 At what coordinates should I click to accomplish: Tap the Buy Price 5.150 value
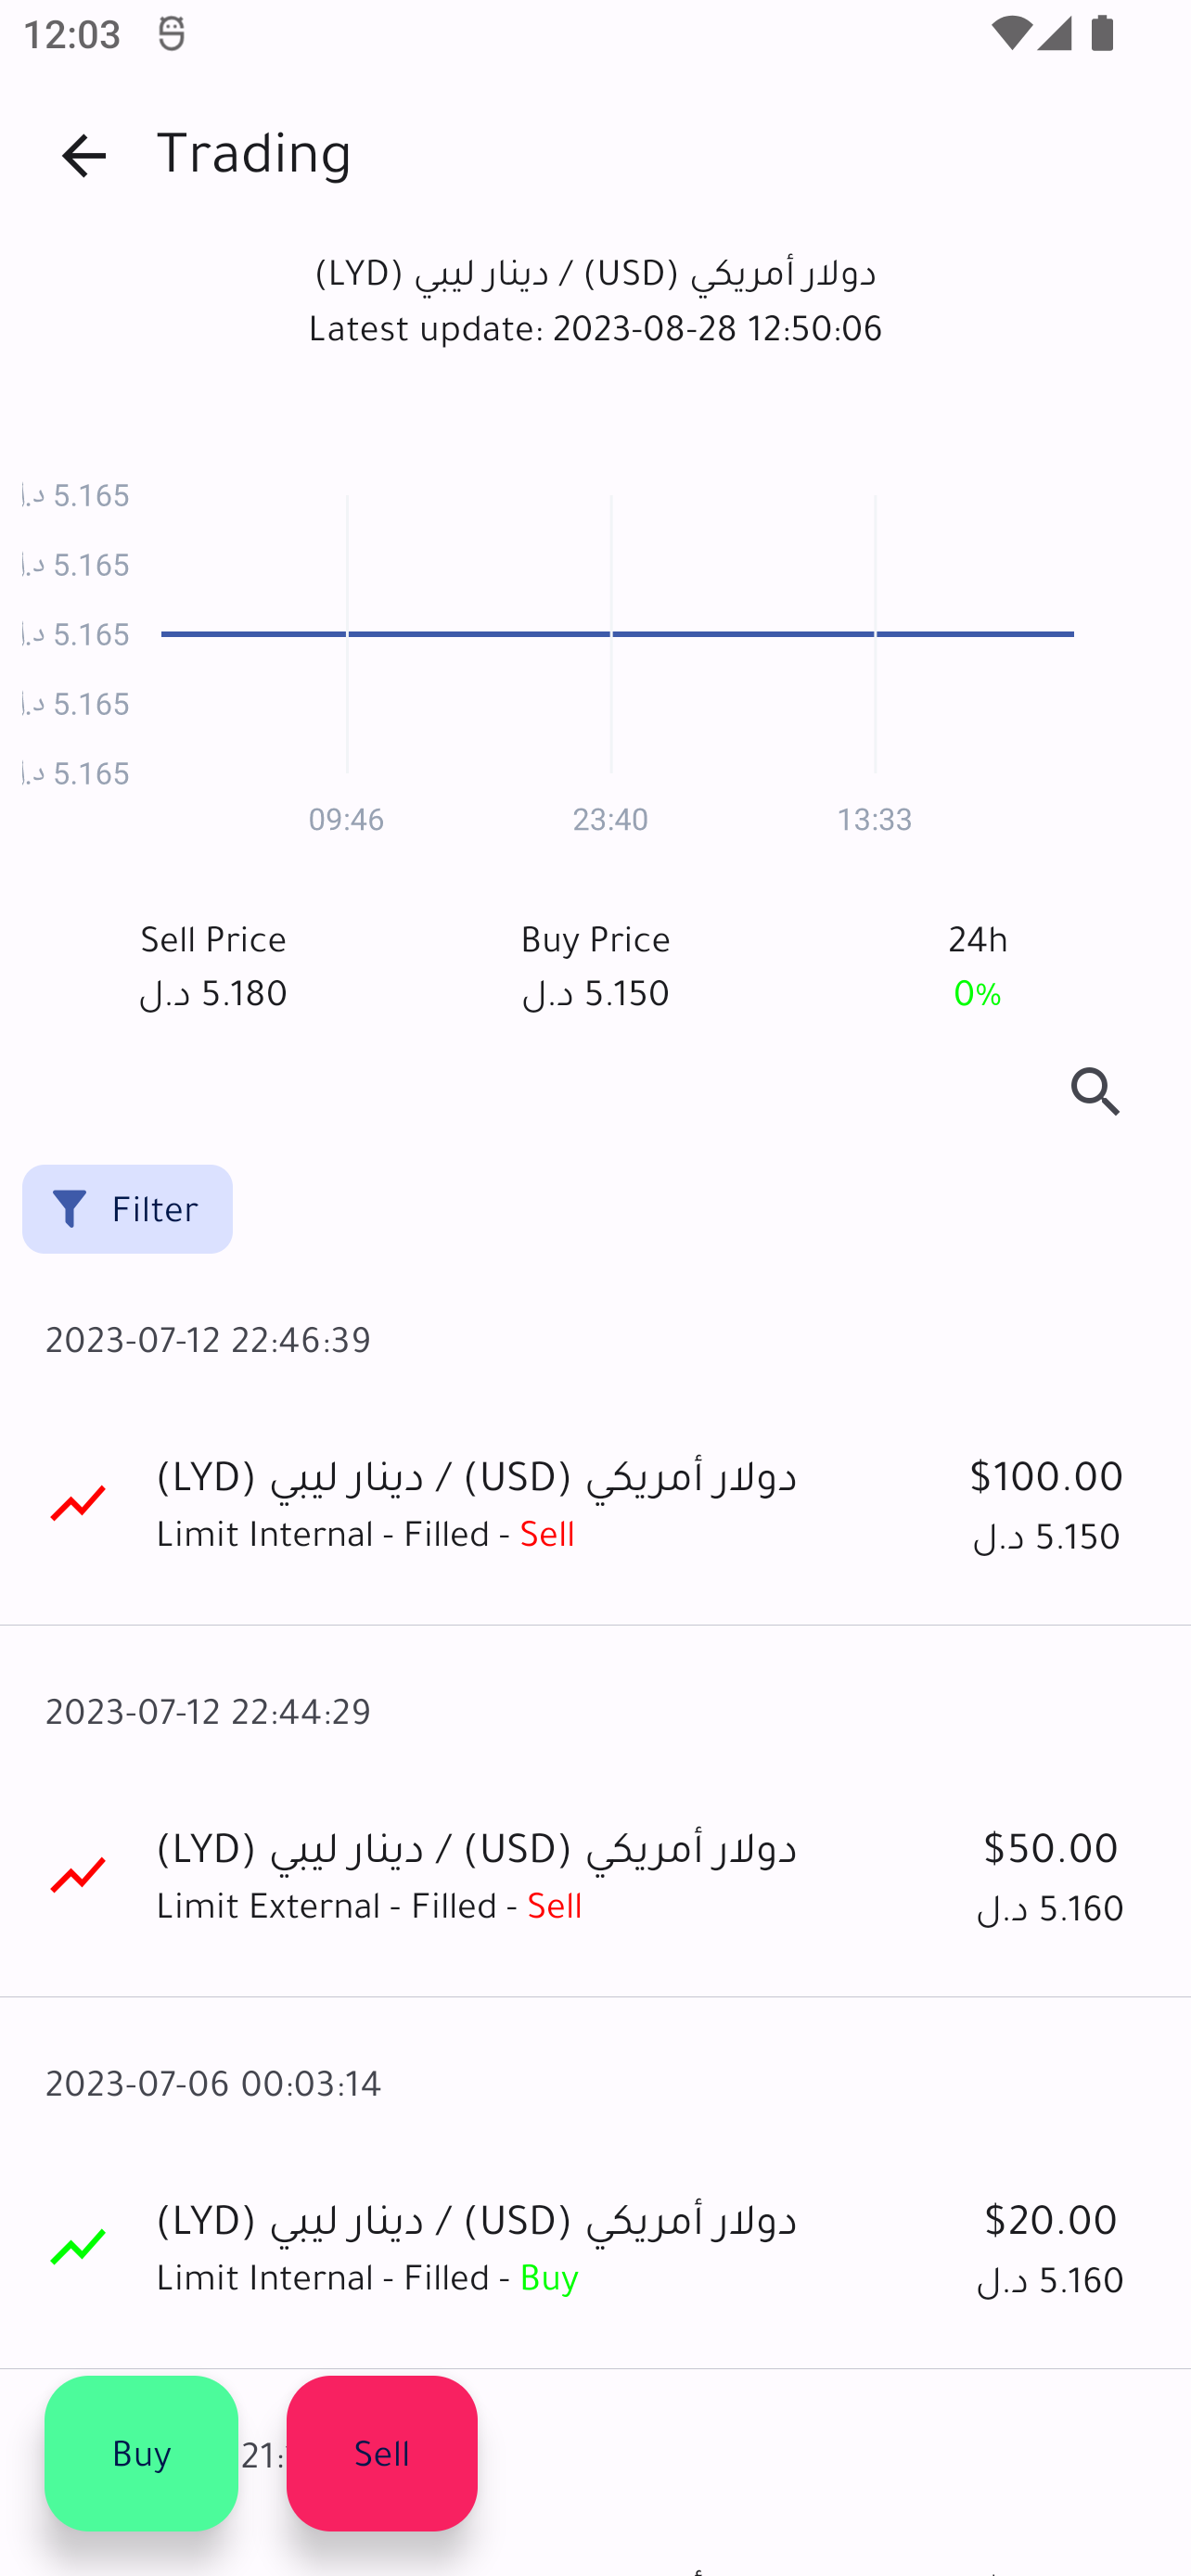tap(595, 993)
